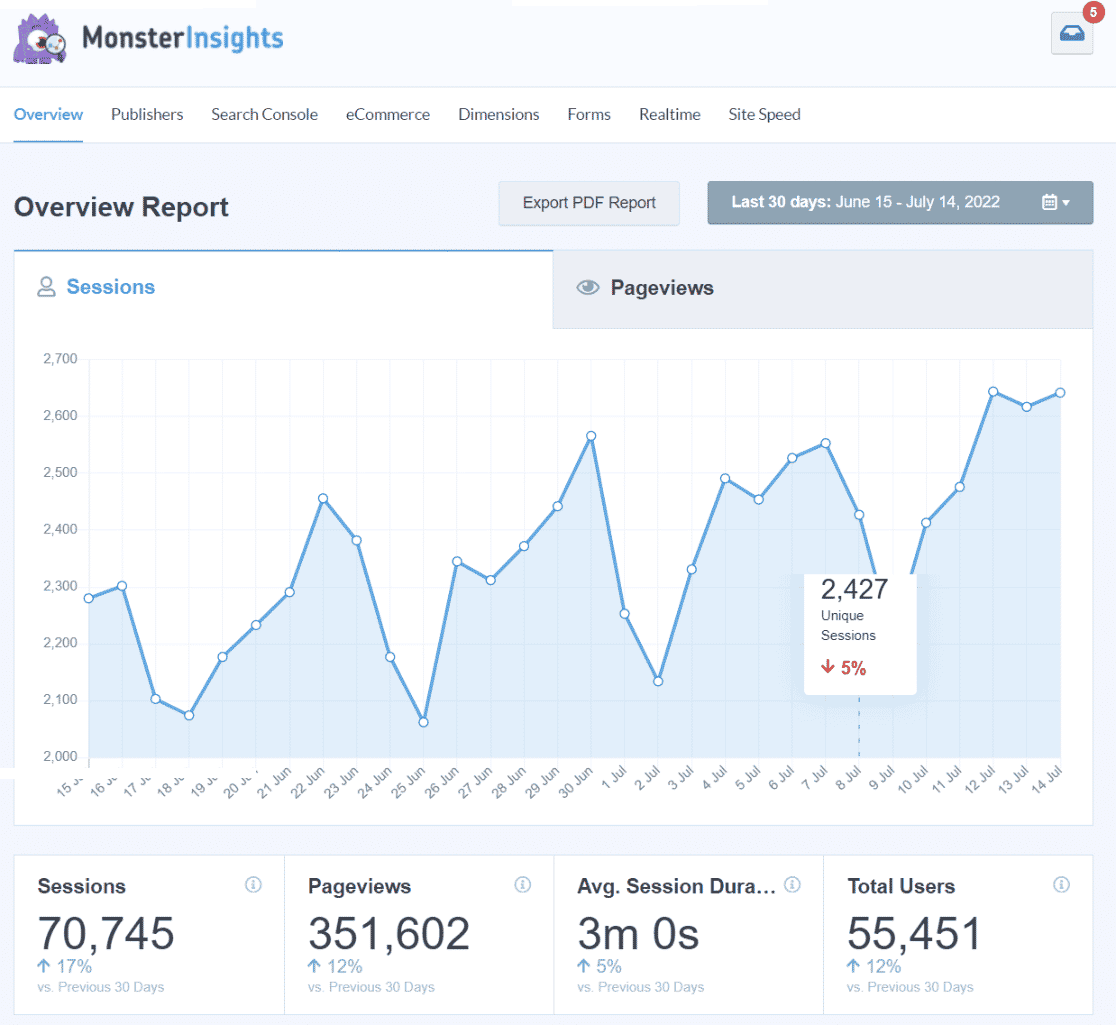
Task: Open the date range calendar dropdown
Action: coord(1055,202)
